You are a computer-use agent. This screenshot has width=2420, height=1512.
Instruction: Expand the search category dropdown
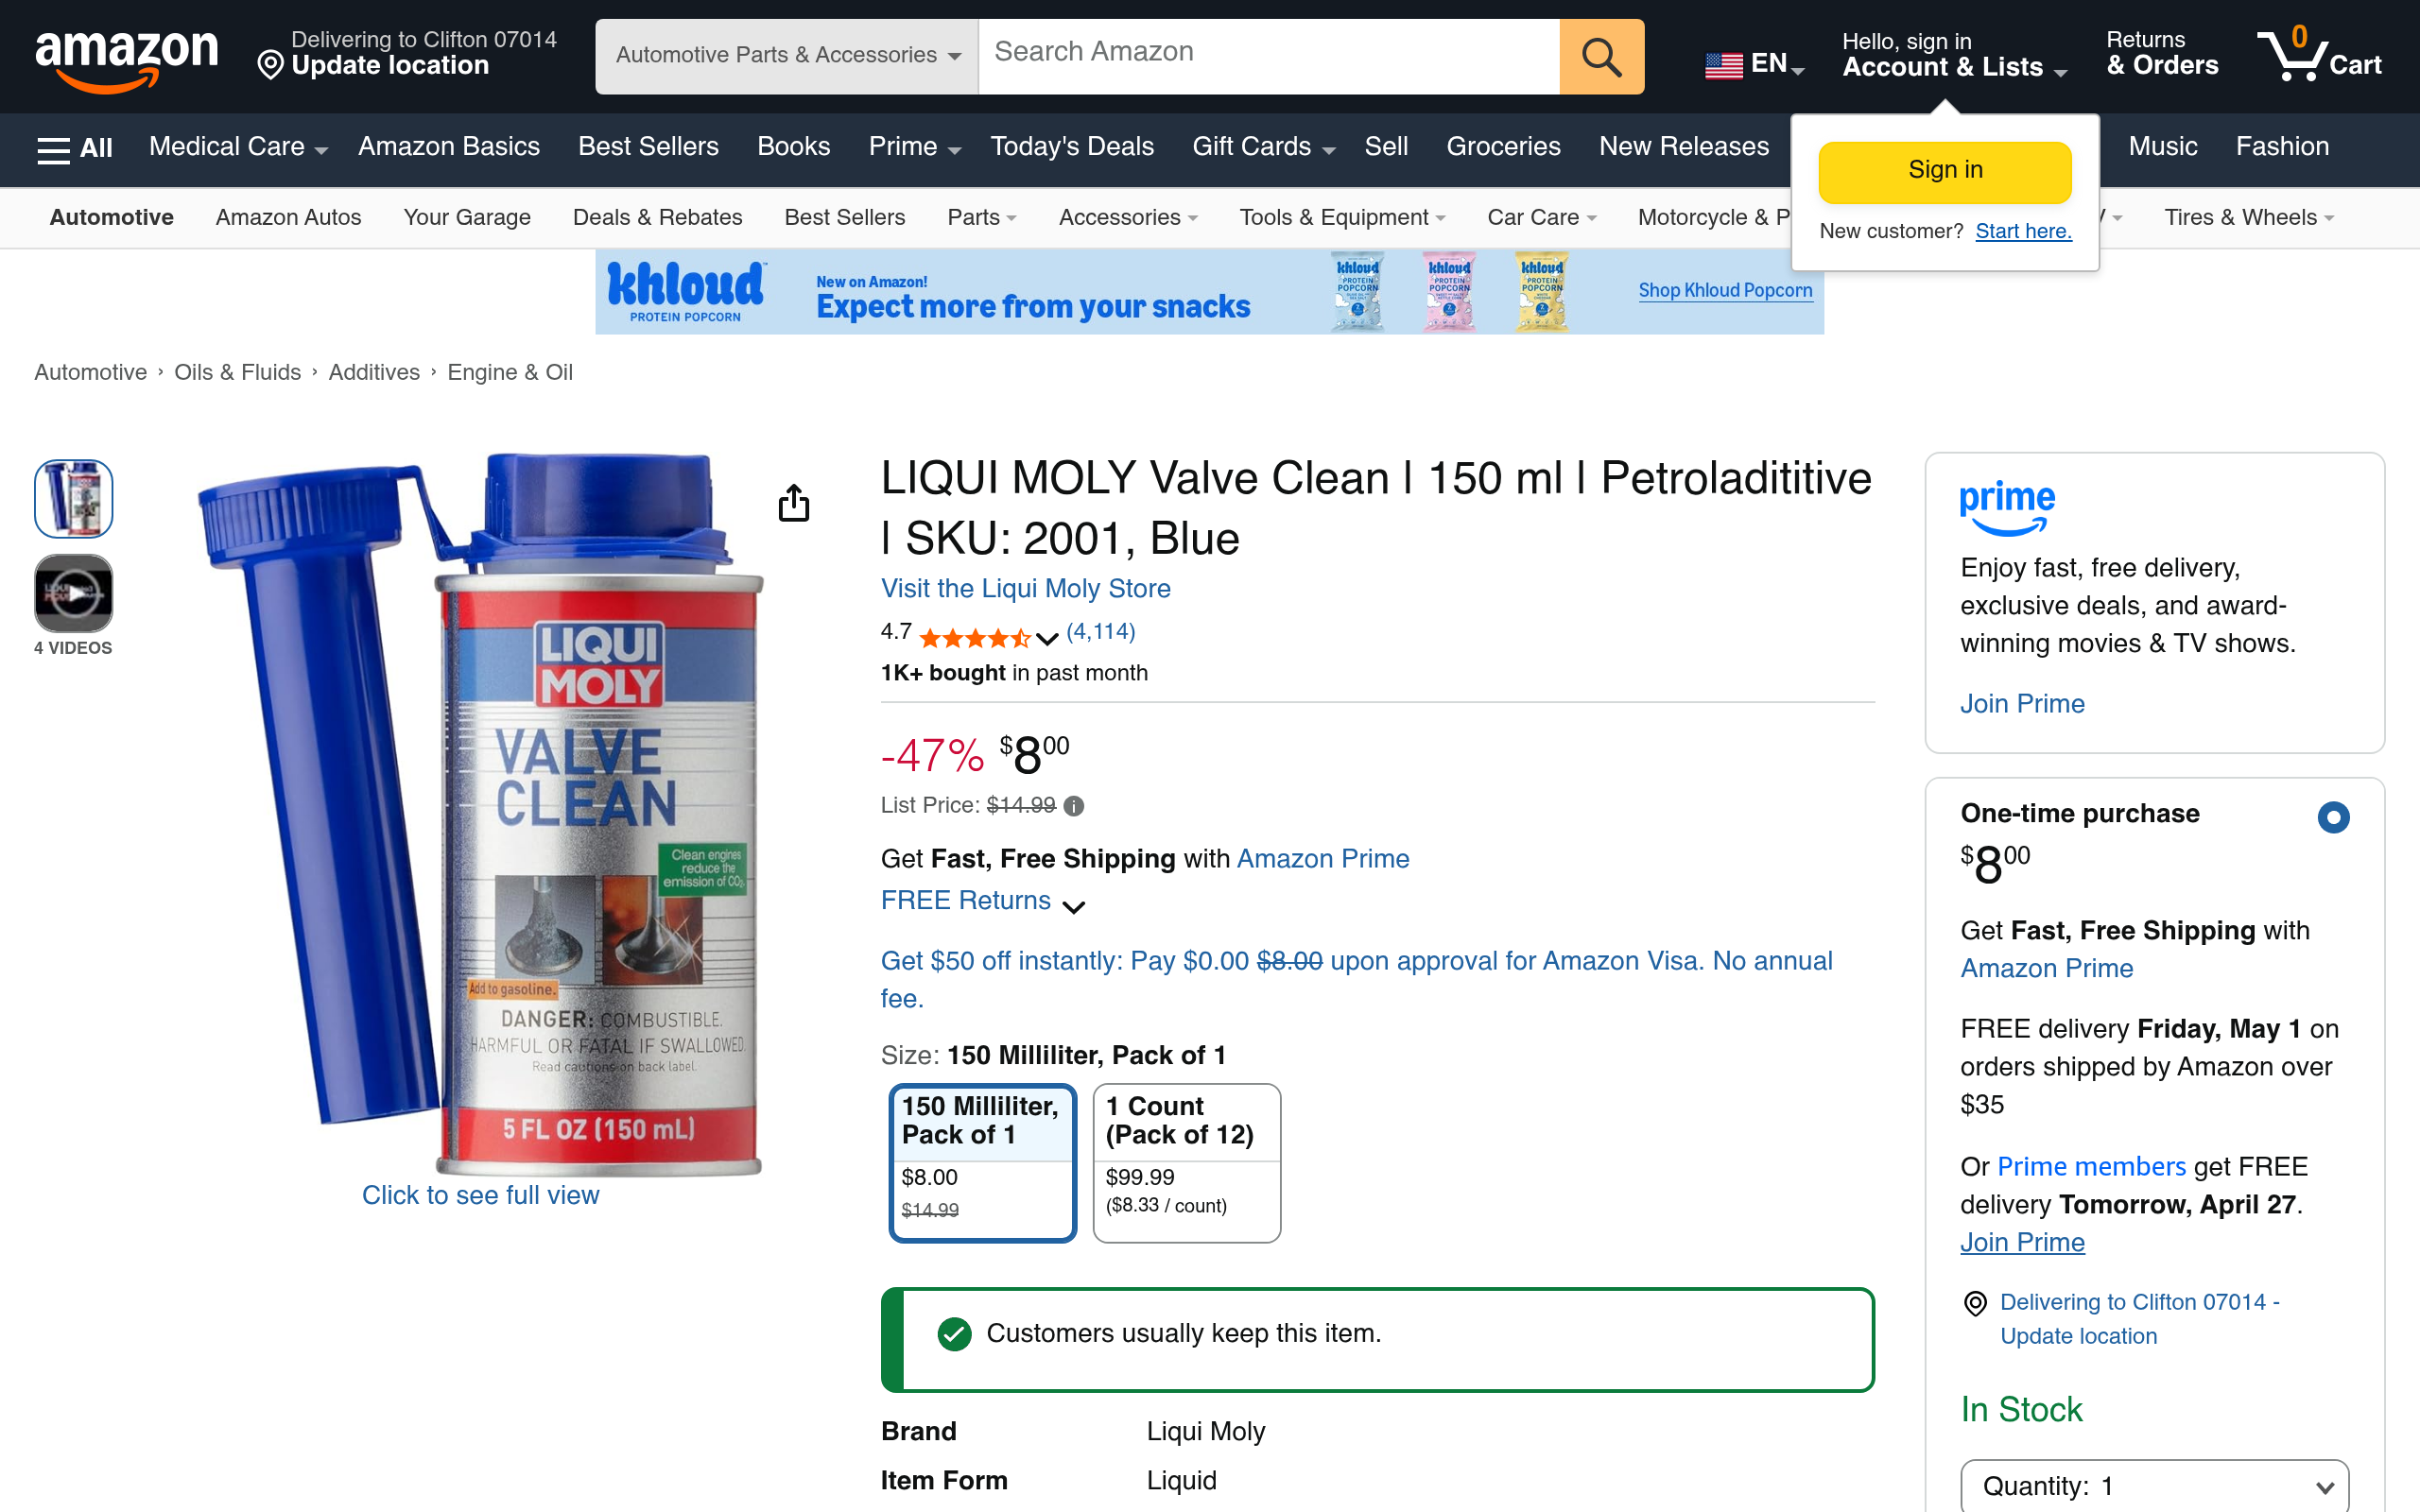click(787, 56)
